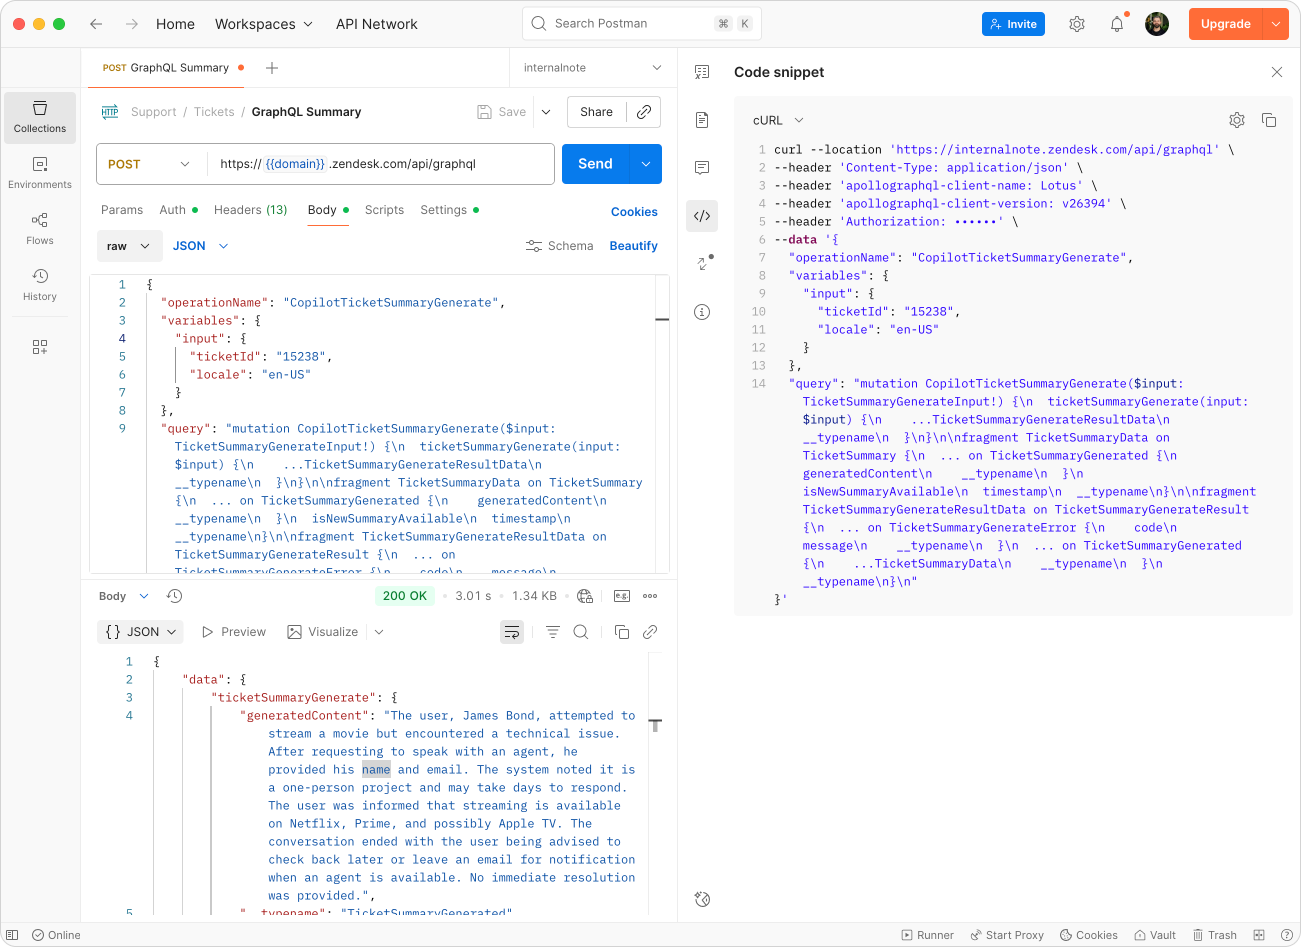Viewport: 1301px width, 947px height.
Task: Toggle line wrap in response body
Action: [512, 632]
